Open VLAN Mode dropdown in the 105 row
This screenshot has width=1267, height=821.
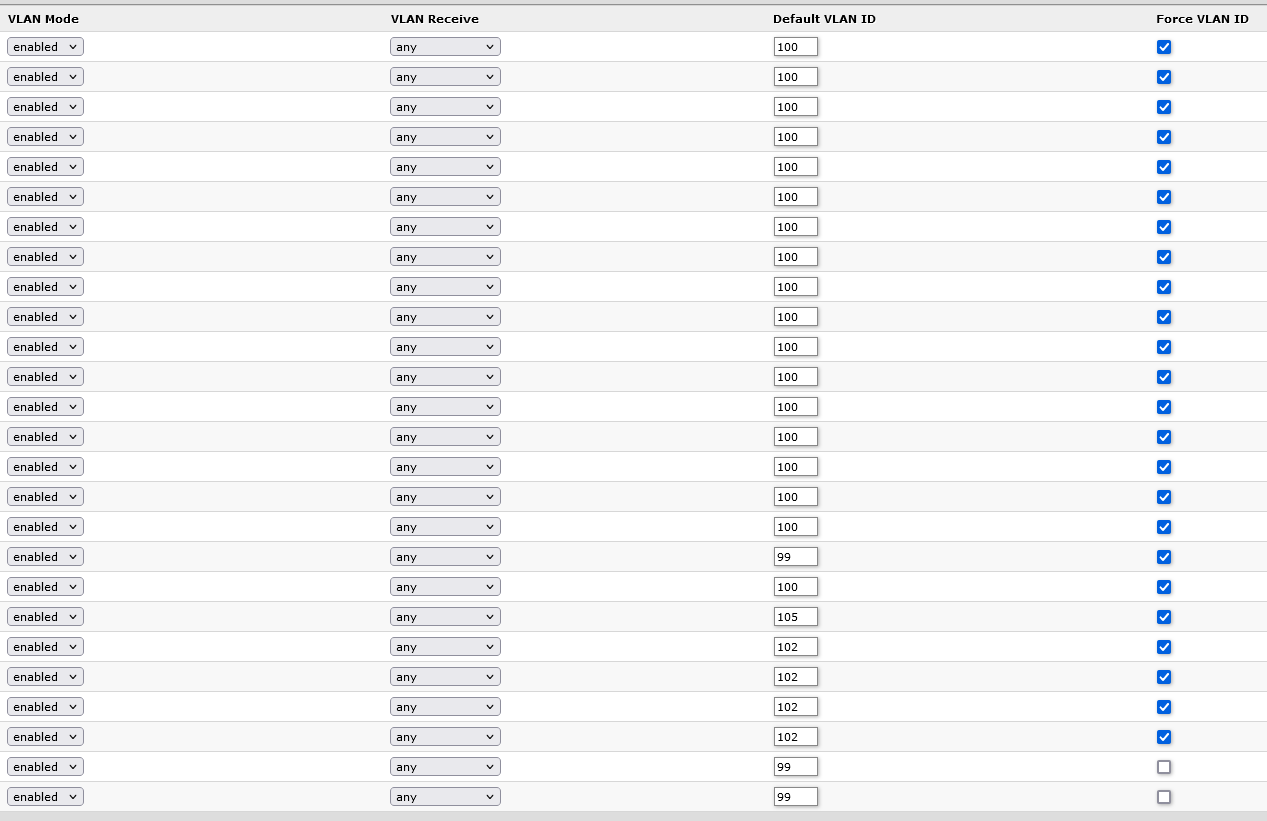pyautogui.click(x=45, y=617)
